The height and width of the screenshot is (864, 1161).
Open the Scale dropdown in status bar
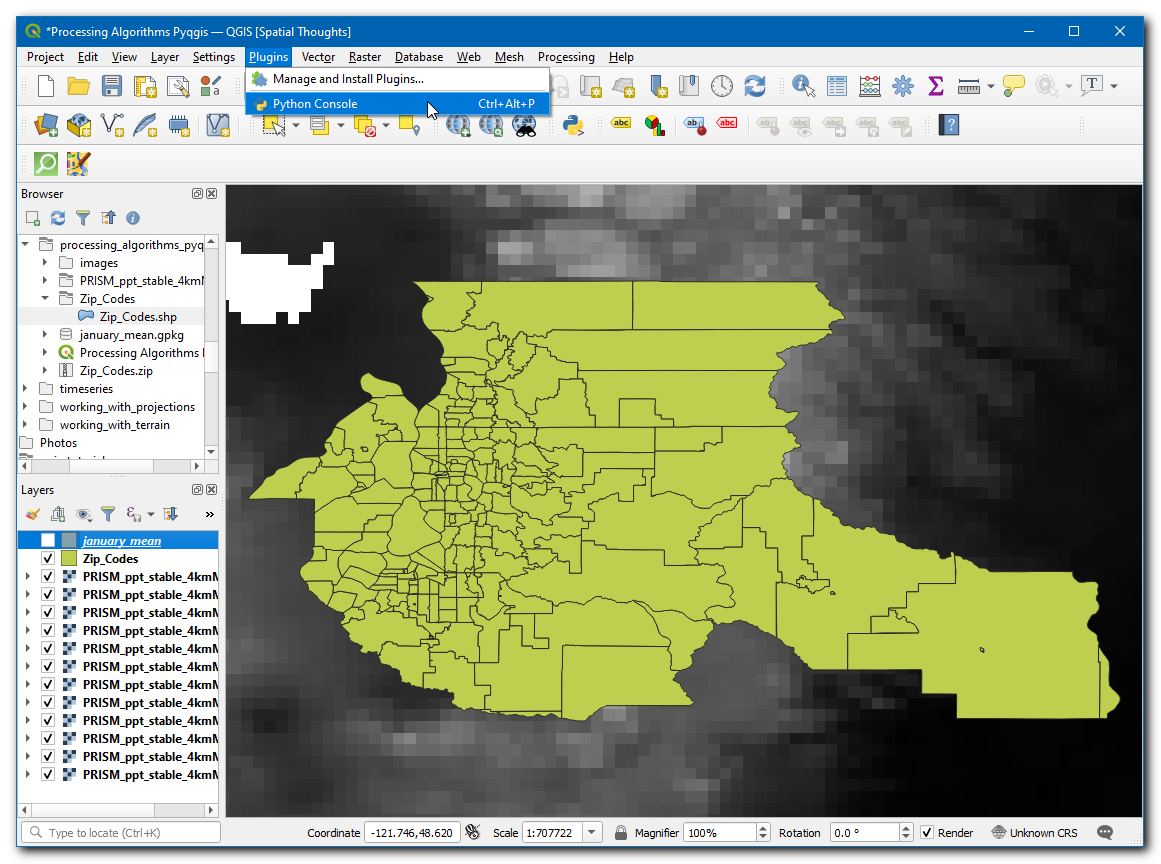(593, 833)
